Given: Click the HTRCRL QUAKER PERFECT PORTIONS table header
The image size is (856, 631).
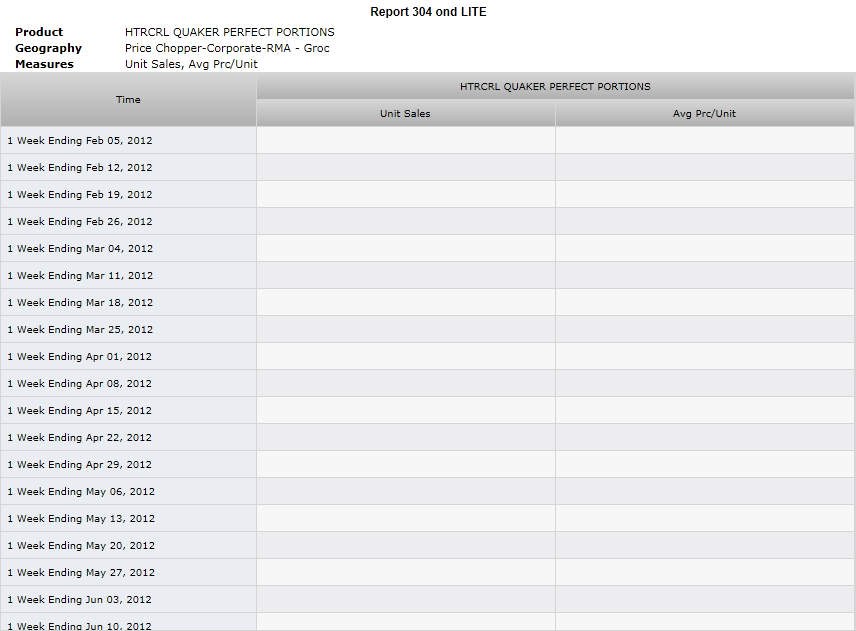Looking at the screenshot, I should click(x=555, y=86).
